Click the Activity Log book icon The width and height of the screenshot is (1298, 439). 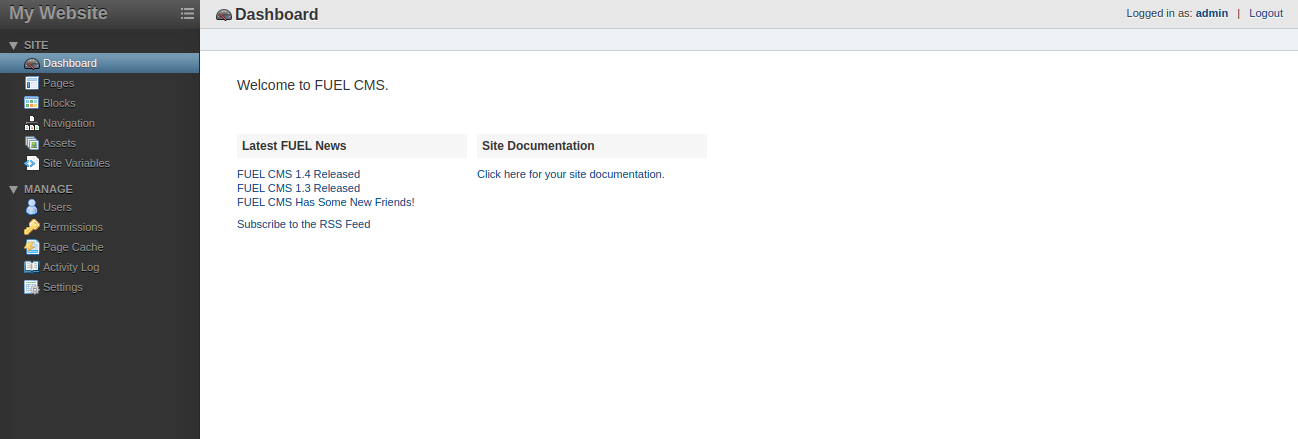coord(32,267)
